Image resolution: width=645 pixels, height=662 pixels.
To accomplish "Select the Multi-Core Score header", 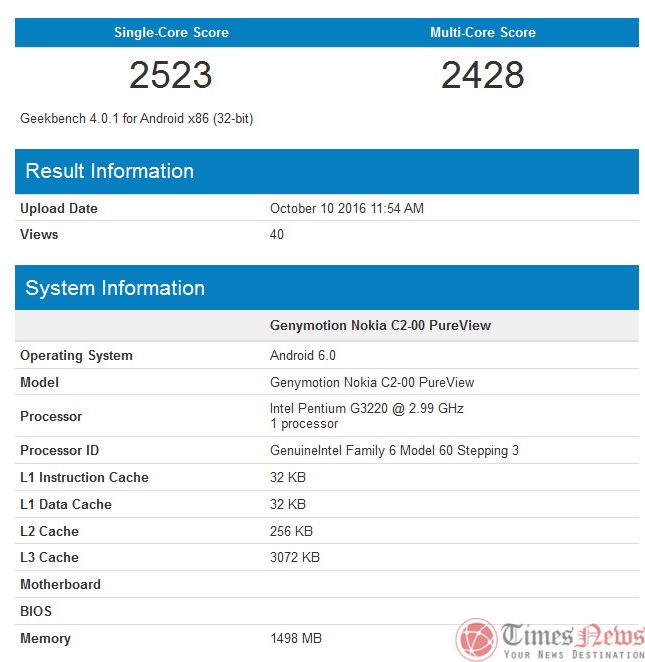I will click(x=483, y=33).
